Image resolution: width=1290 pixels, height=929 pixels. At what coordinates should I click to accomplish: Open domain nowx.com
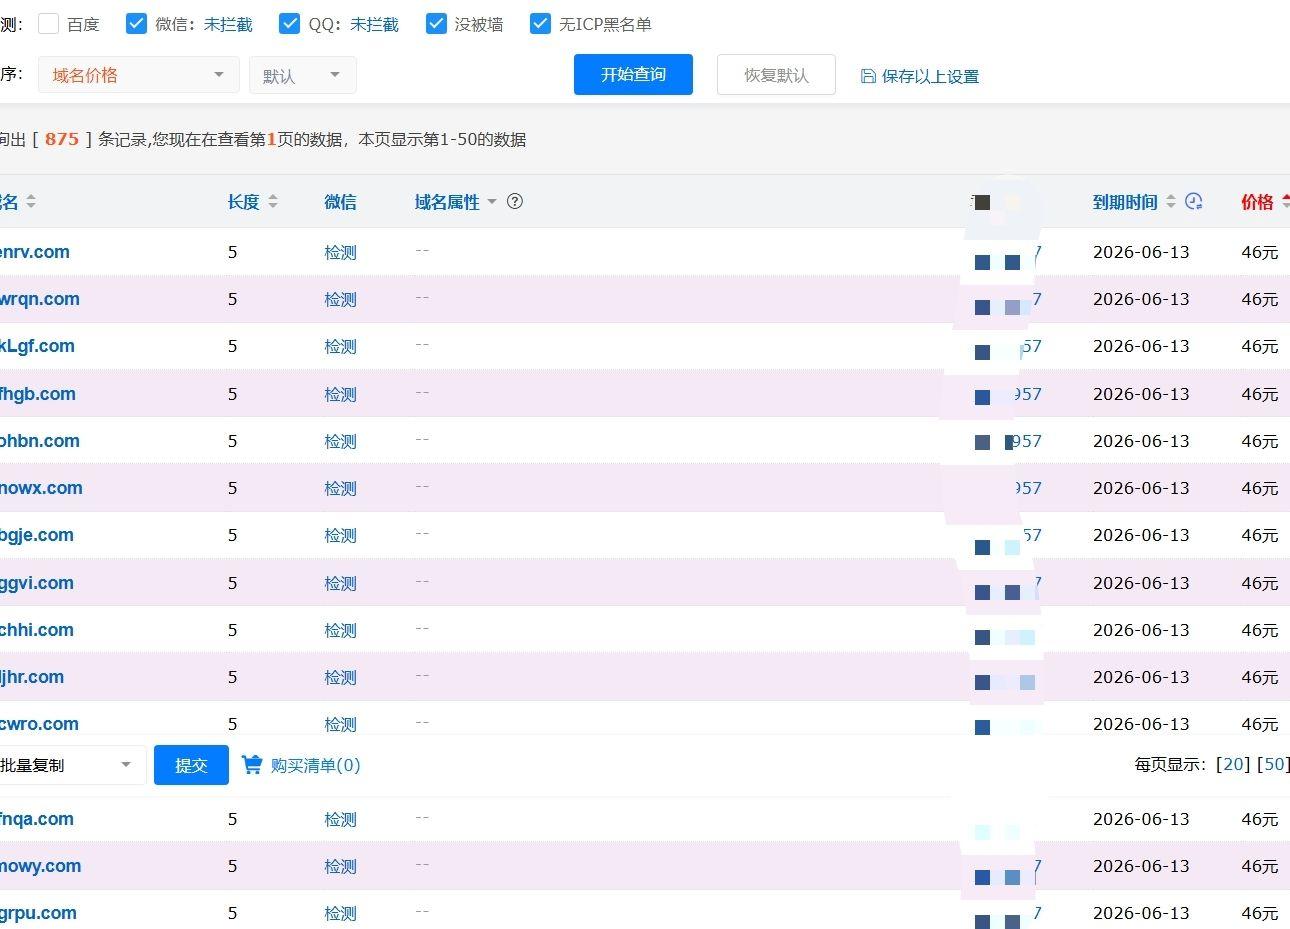[x=41, y=488]
